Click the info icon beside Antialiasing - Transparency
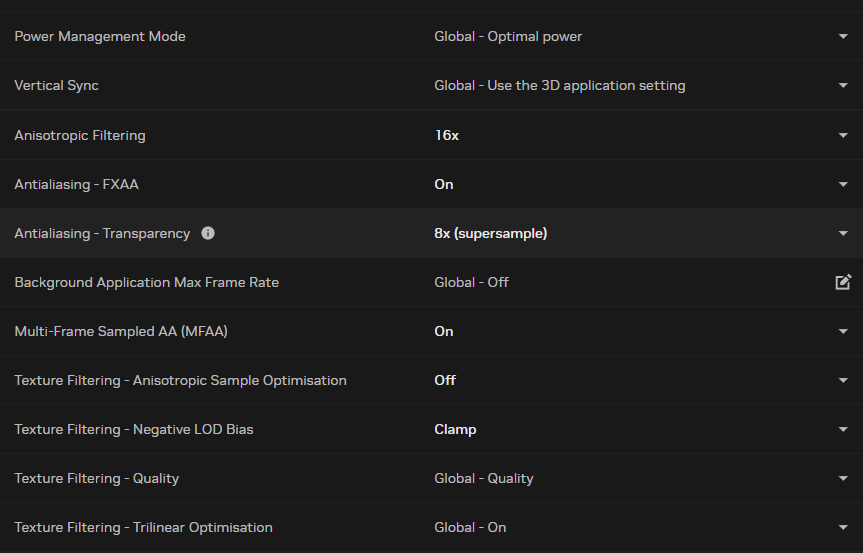Viewport: 863px width, 553px height. point(208,233)
